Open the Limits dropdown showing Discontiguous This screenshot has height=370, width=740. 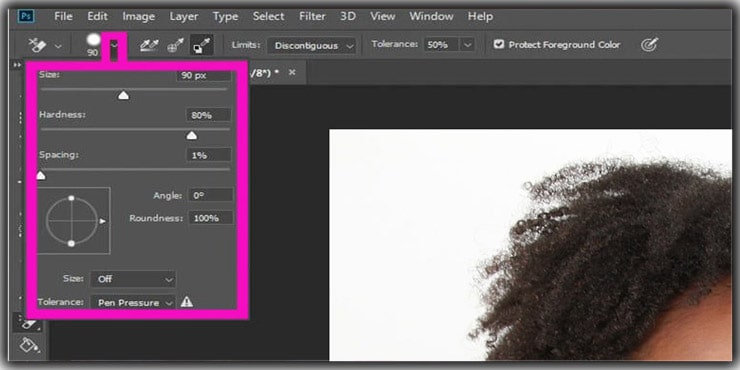[x=311, y=46]
